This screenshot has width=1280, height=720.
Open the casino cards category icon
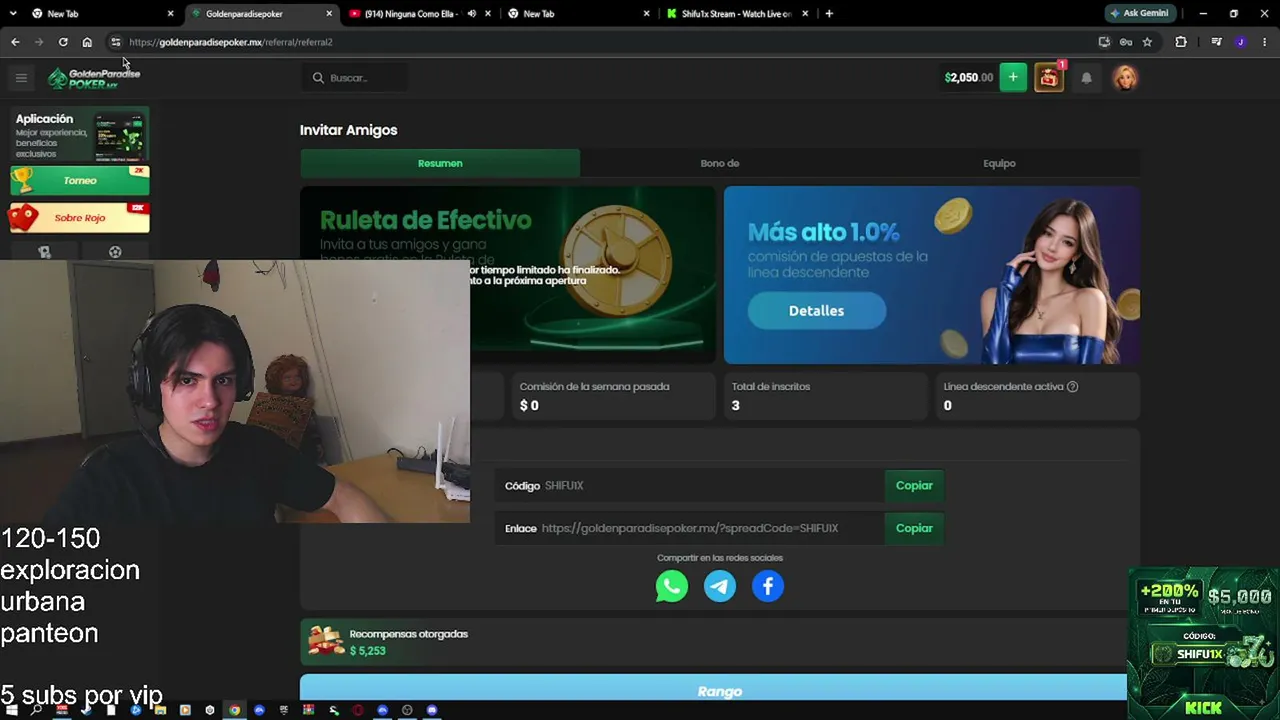click(x=44, y=252)
